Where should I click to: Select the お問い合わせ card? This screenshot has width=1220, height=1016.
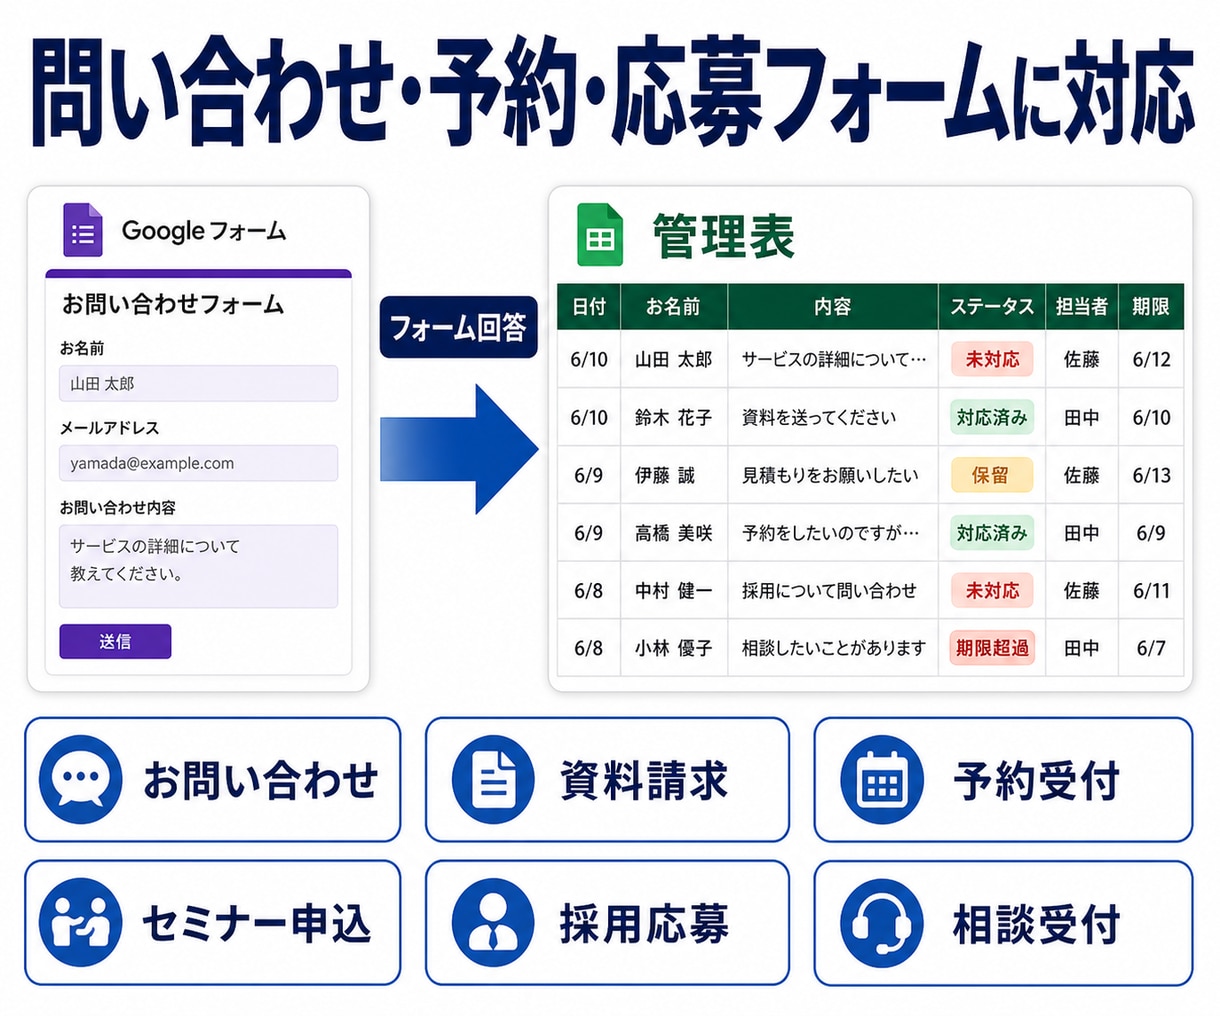tap(212, 779)
